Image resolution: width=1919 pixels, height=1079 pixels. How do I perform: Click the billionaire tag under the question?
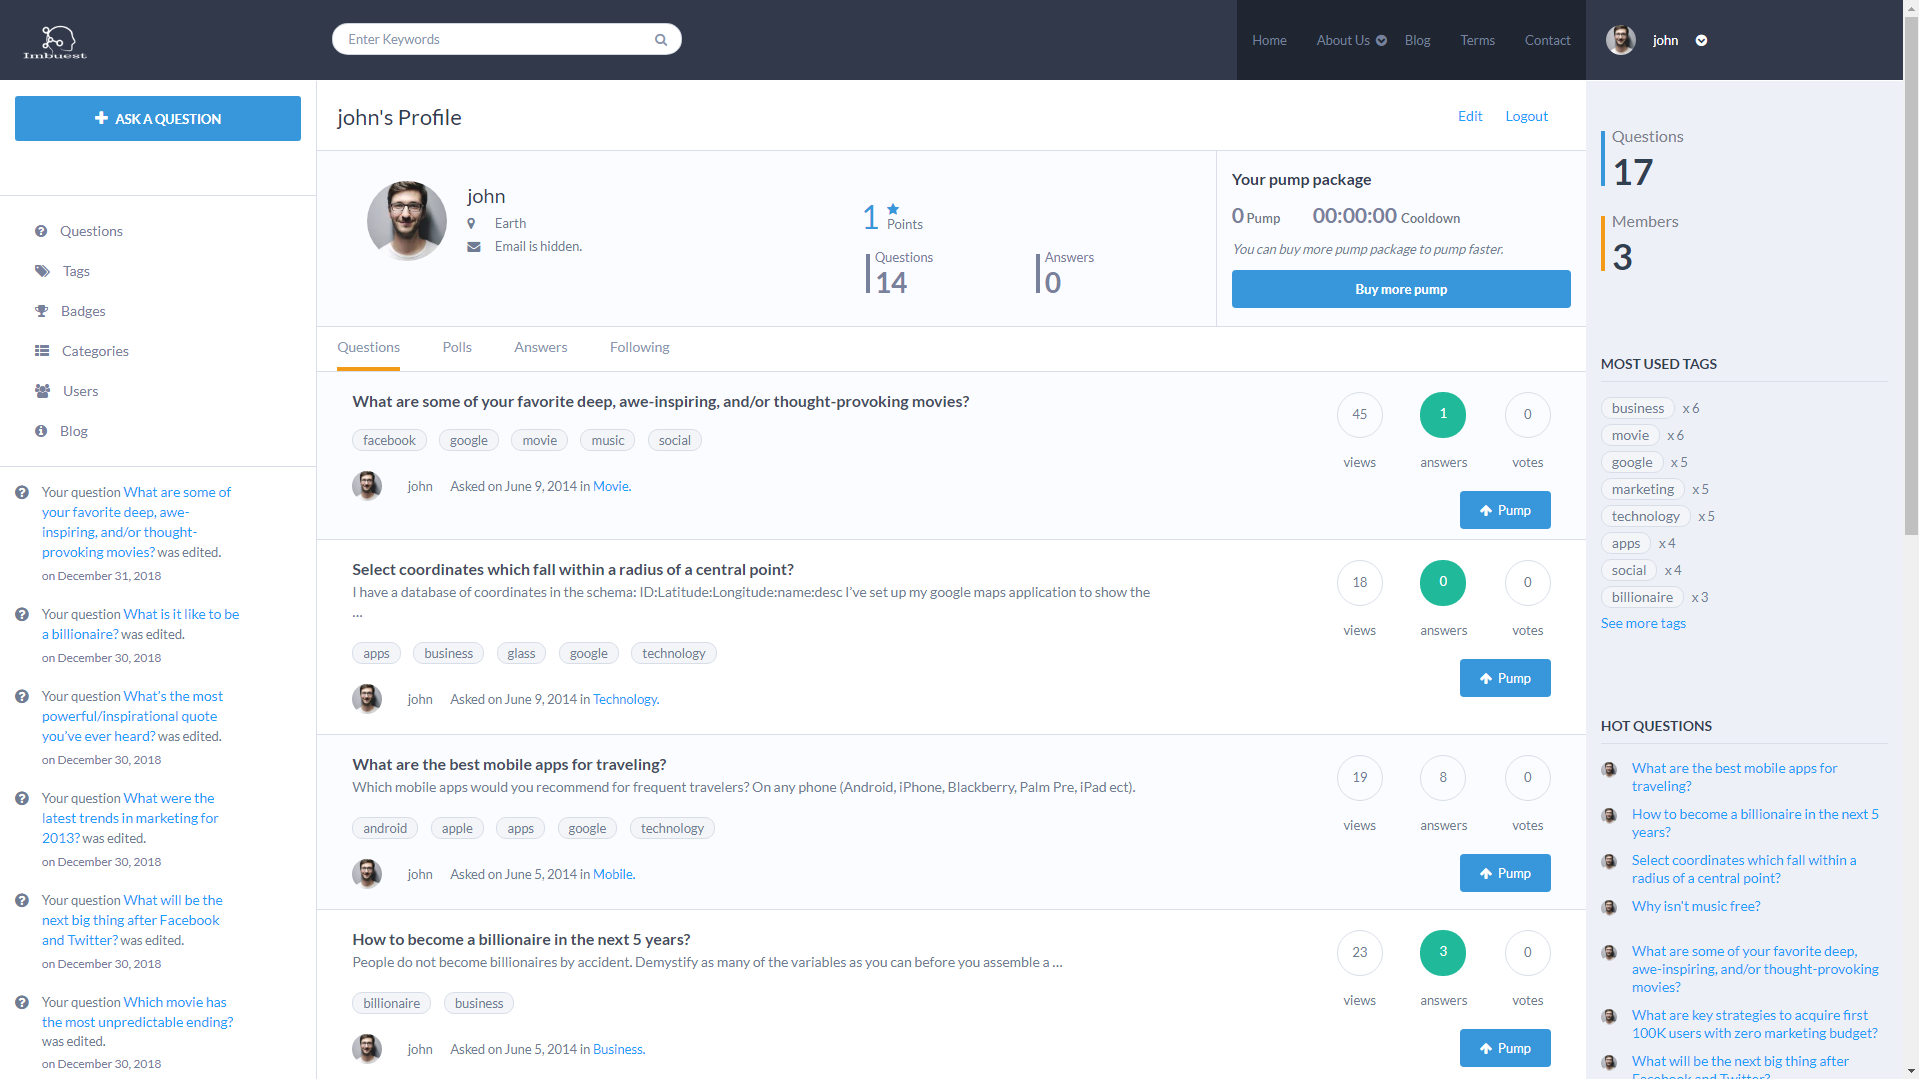coord(392,1003)
